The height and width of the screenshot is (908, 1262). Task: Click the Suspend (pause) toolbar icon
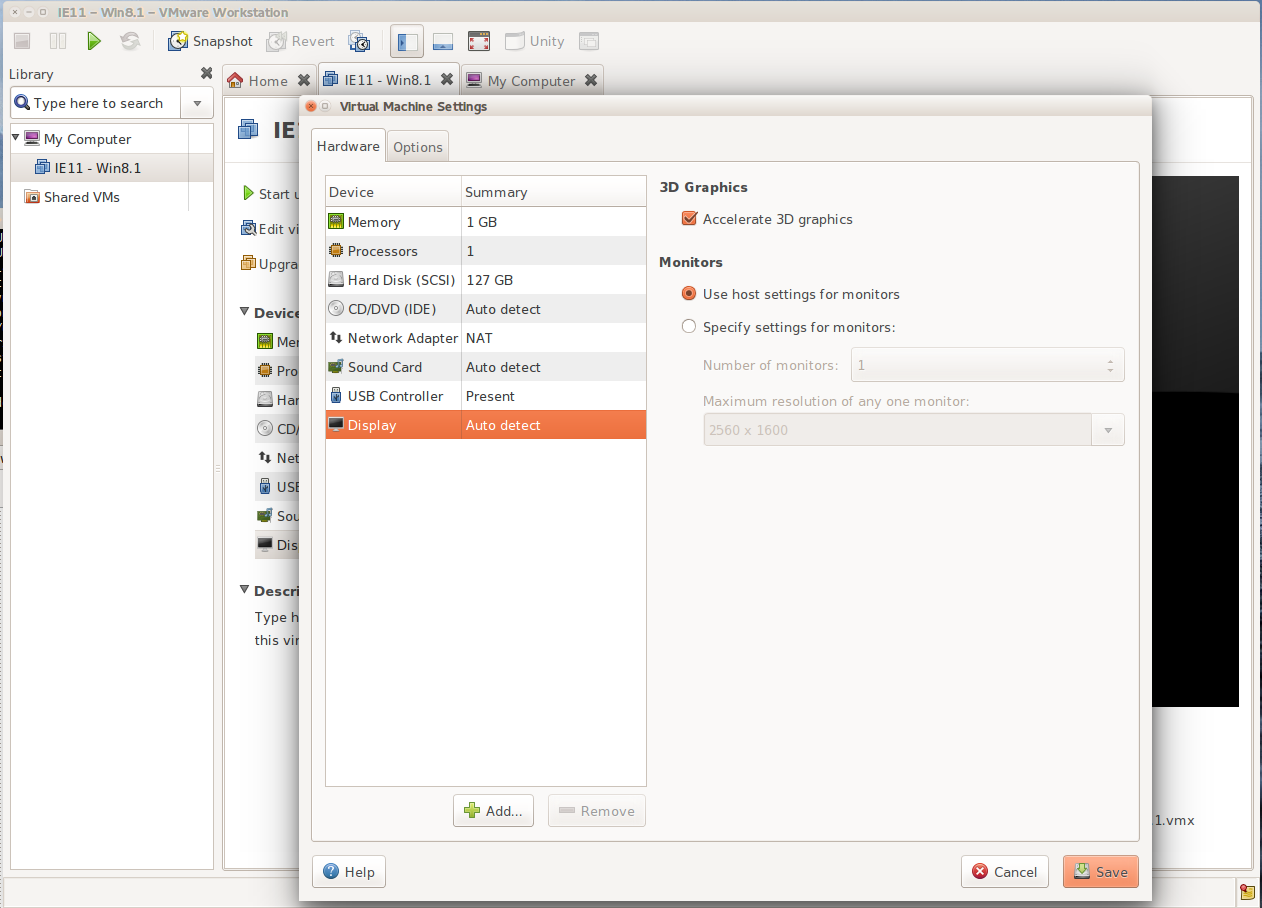click(58, 41)
